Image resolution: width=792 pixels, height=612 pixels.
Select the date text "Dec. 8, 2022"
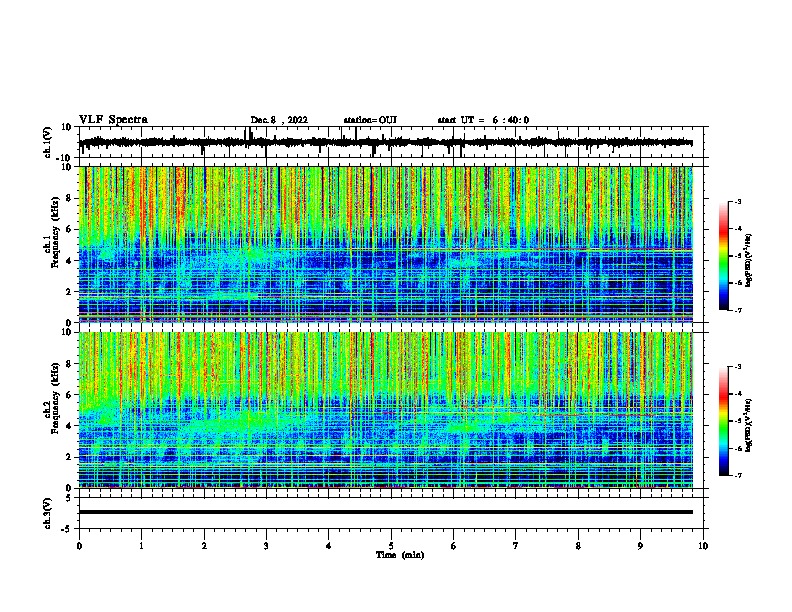tap(279, 120)
